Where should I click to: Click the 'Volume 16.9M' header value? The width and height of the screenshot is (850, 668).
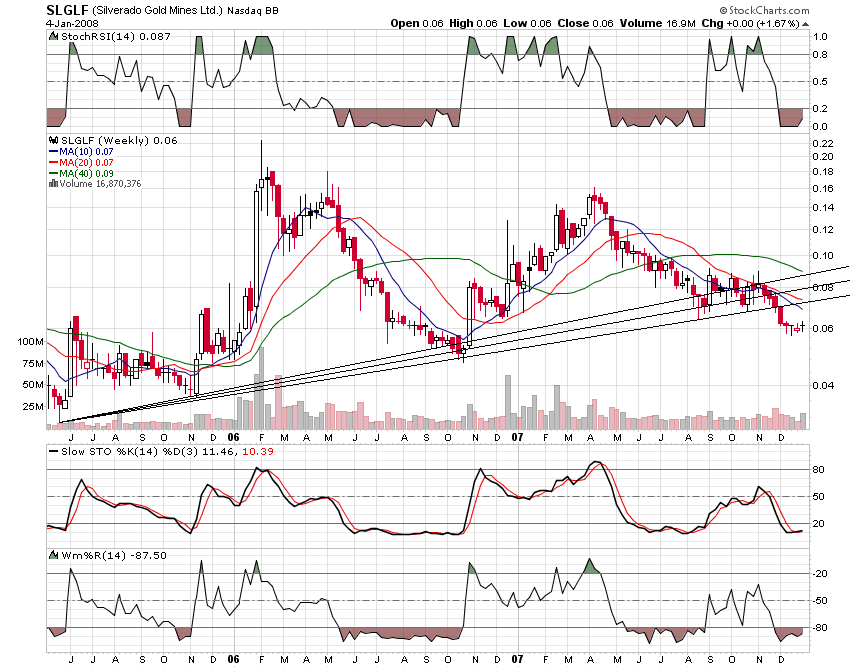pyautogui.click(x=658, y=23)
